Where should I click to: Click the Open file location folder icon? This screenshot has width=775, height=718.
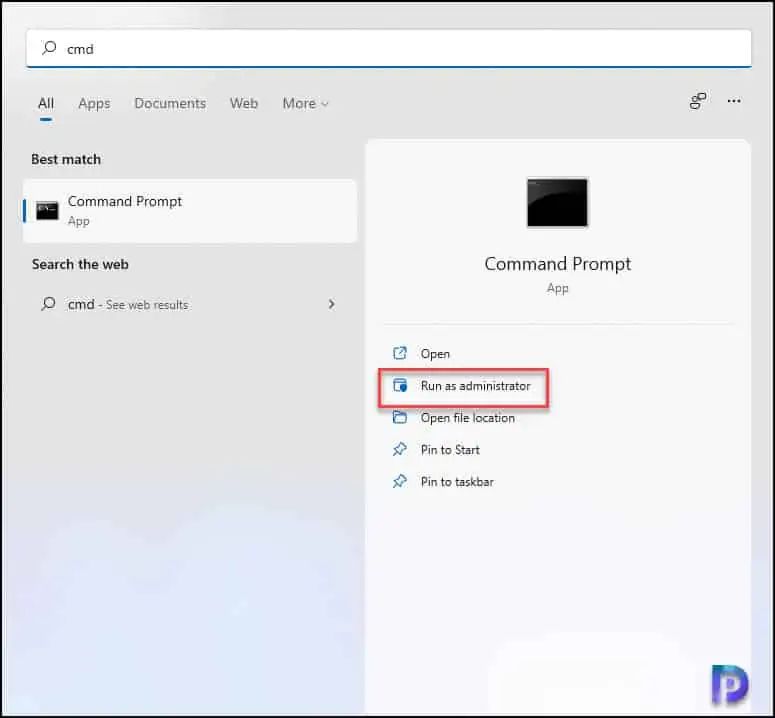400,418
